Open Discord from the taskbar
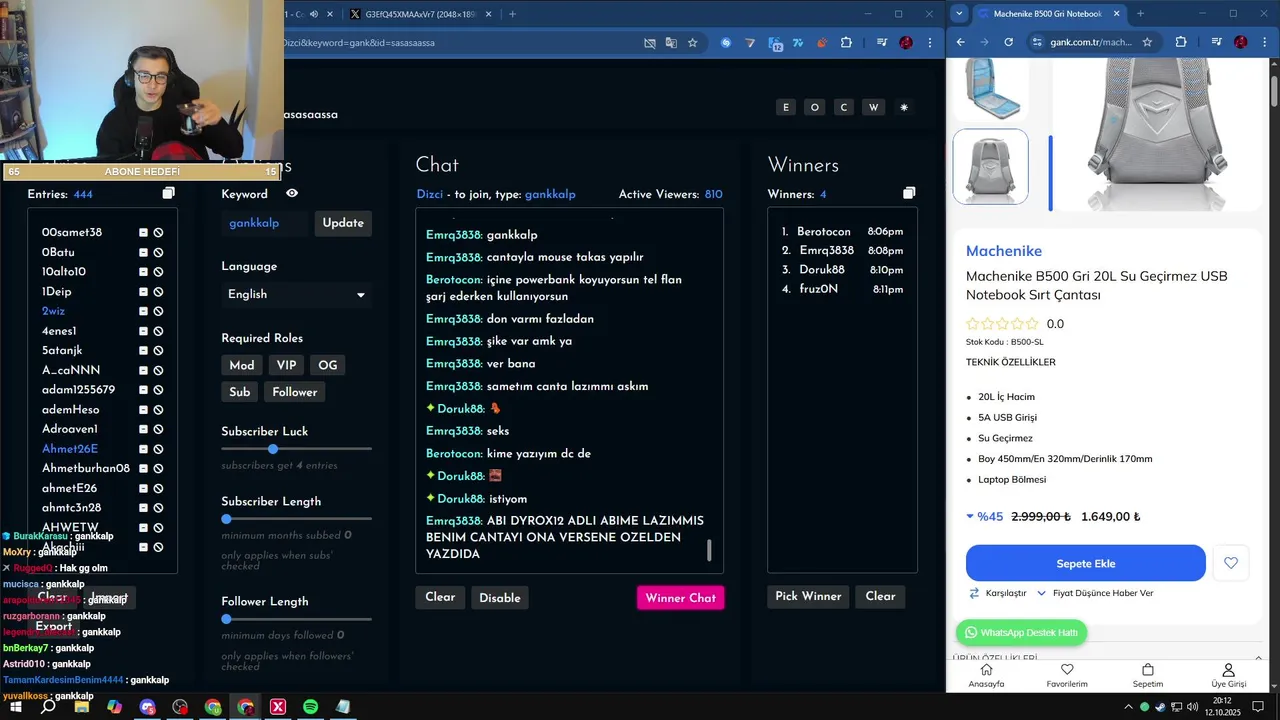This screenshot has height=720, width=1280. click(x=148, y=707)
